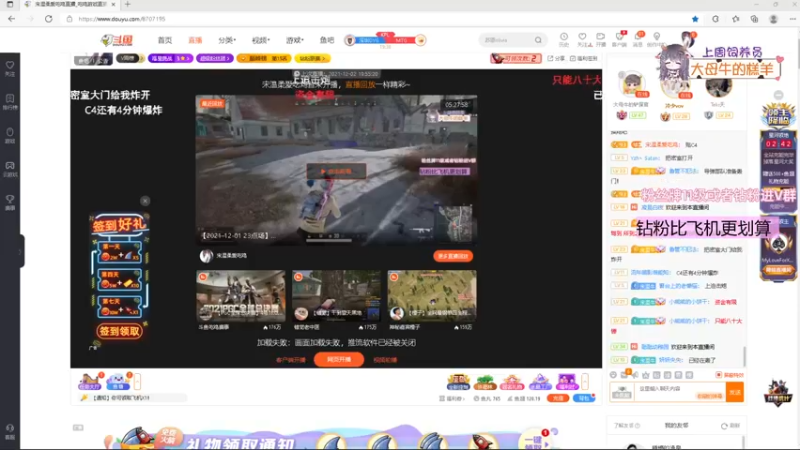The height and width of the screenshot is (450, 800).
Task: Click the red 可抽次数 2 lottery badge
Action: pyautogui.click(x=515, y=58)
